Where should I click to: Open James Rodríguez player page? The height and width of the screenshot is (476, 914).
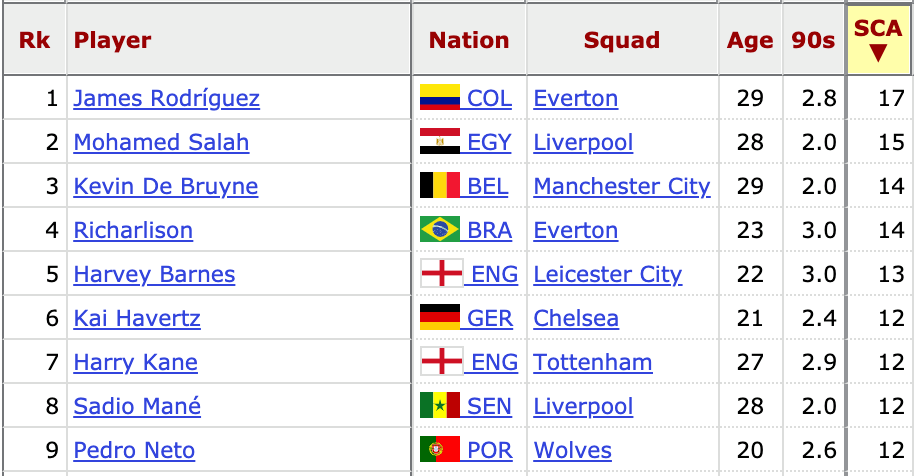tap(167, 98)
